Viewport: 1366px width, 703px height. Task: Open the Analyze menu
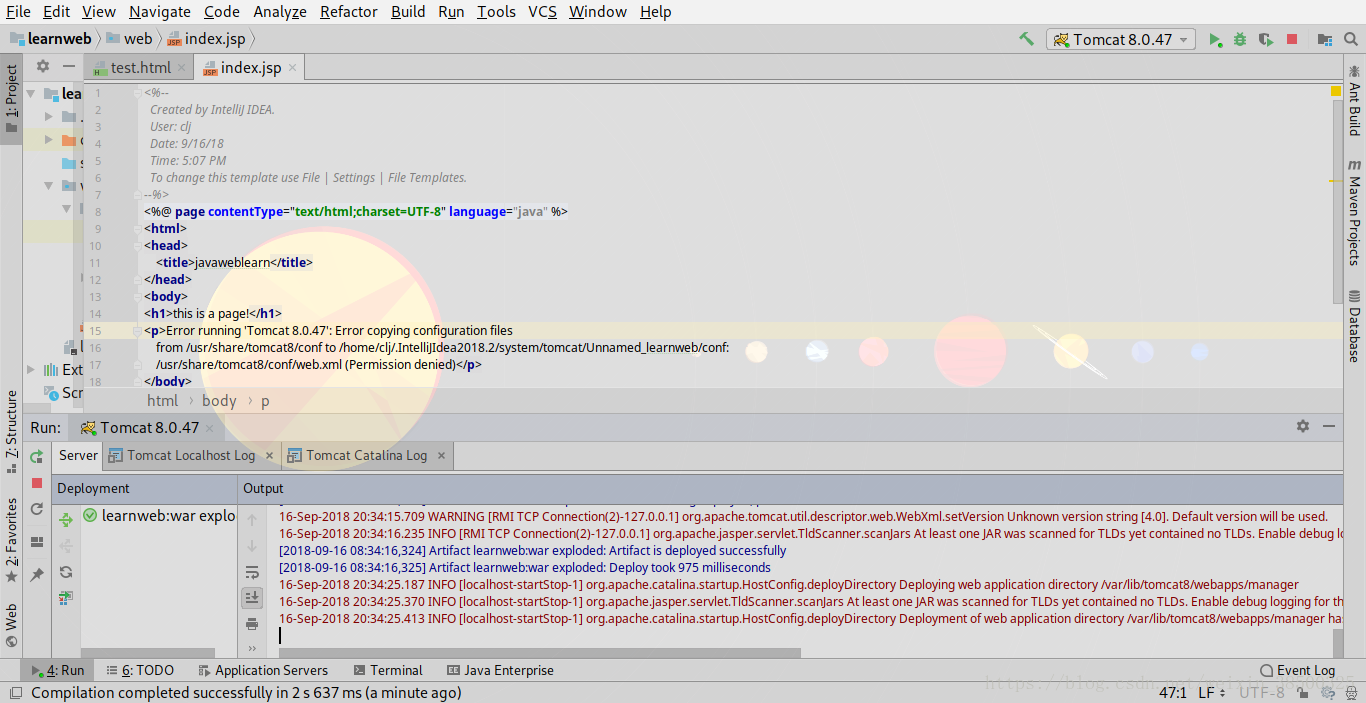click(280, 12)
